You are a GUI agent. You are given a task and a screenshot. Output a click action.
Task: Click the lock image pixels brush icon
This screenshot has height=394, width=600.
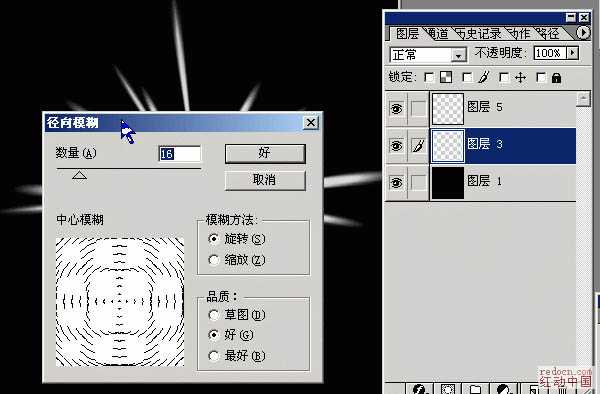(x=484, y=77)
